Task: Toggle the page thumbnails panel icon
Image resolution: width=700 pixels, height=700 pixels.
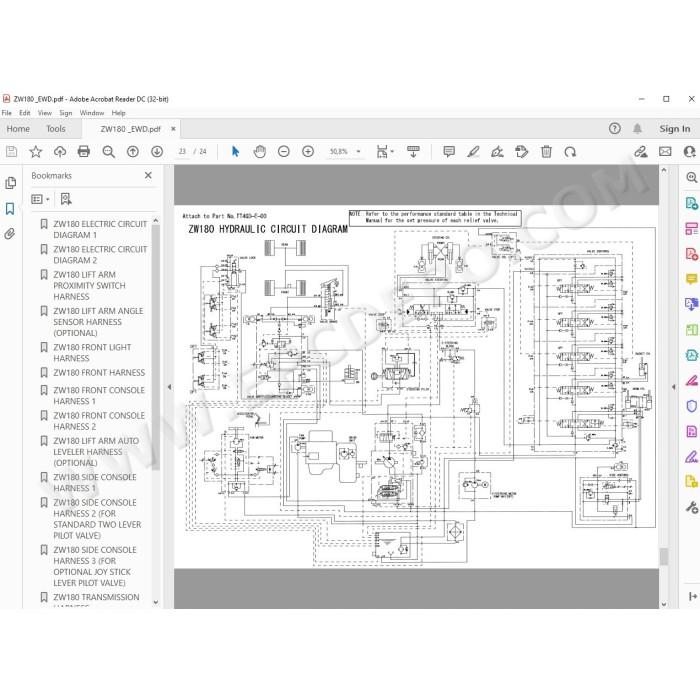Action: pos(10,183)
